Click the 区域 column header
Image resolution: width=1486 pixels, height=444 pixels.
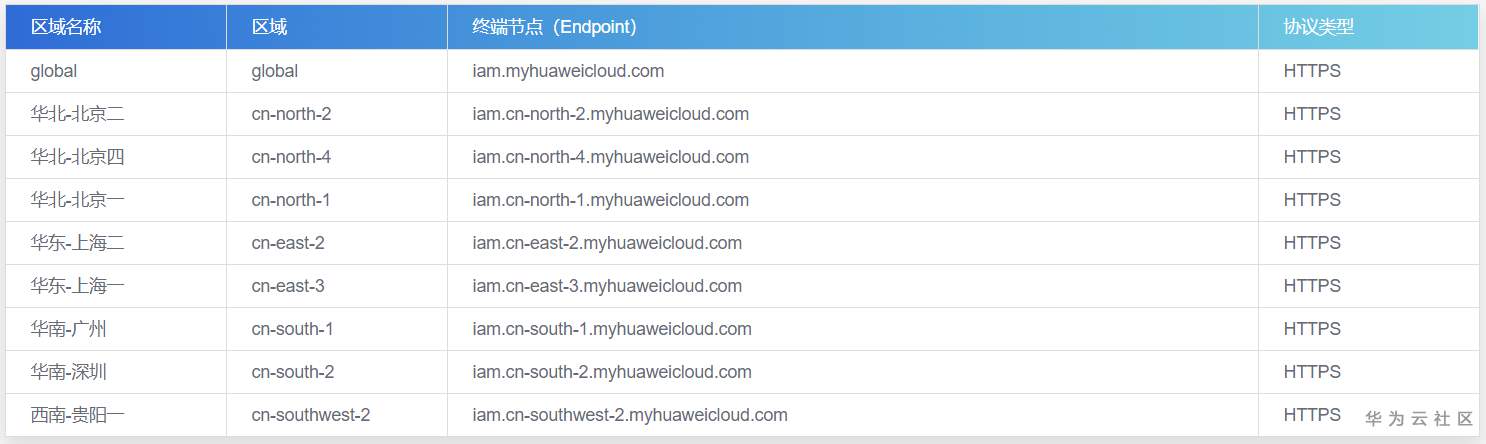tap(270, 27)
